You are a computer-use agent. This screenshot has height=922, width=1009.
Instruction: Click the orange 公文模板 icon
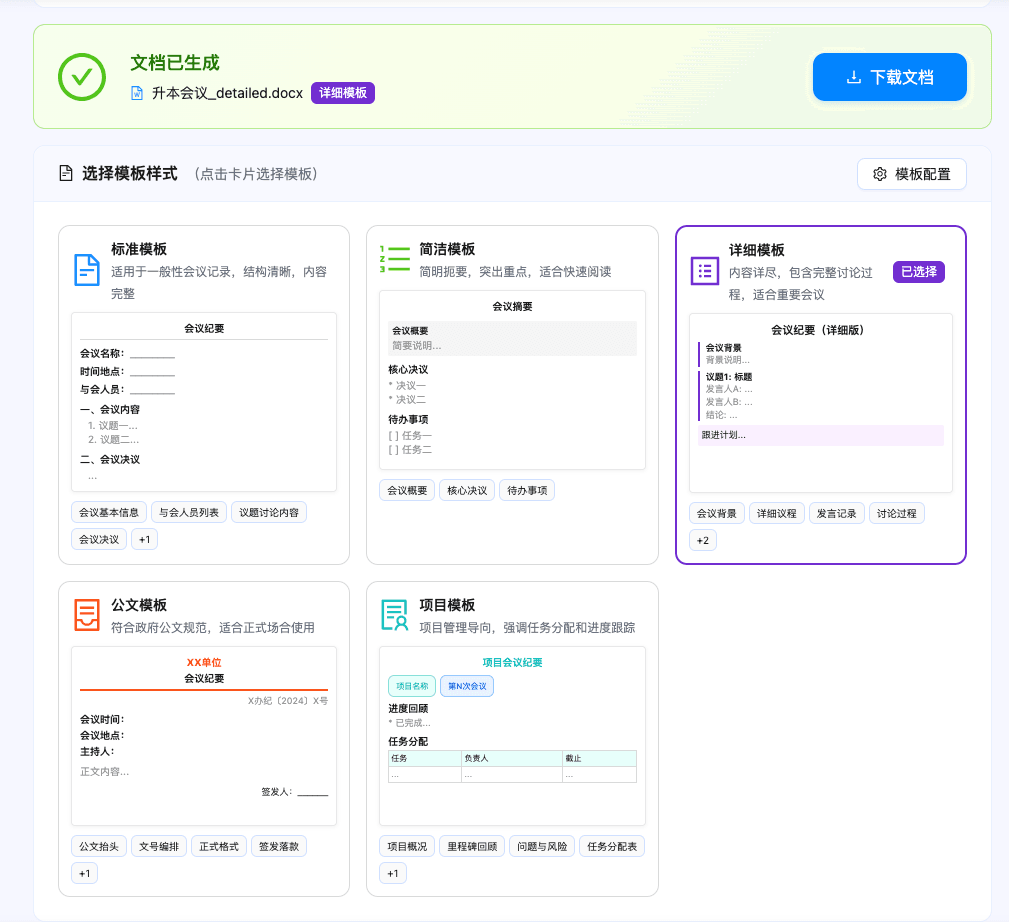click(x=87, y=615)
